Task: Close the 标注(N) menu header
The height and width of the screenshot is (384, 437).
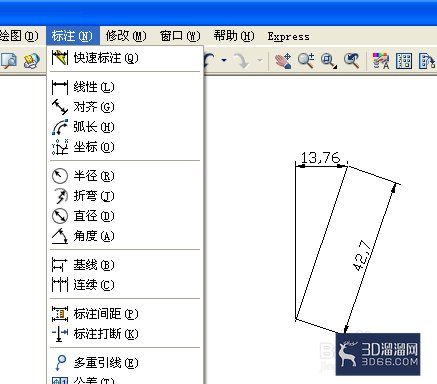Action: point(73,36)
